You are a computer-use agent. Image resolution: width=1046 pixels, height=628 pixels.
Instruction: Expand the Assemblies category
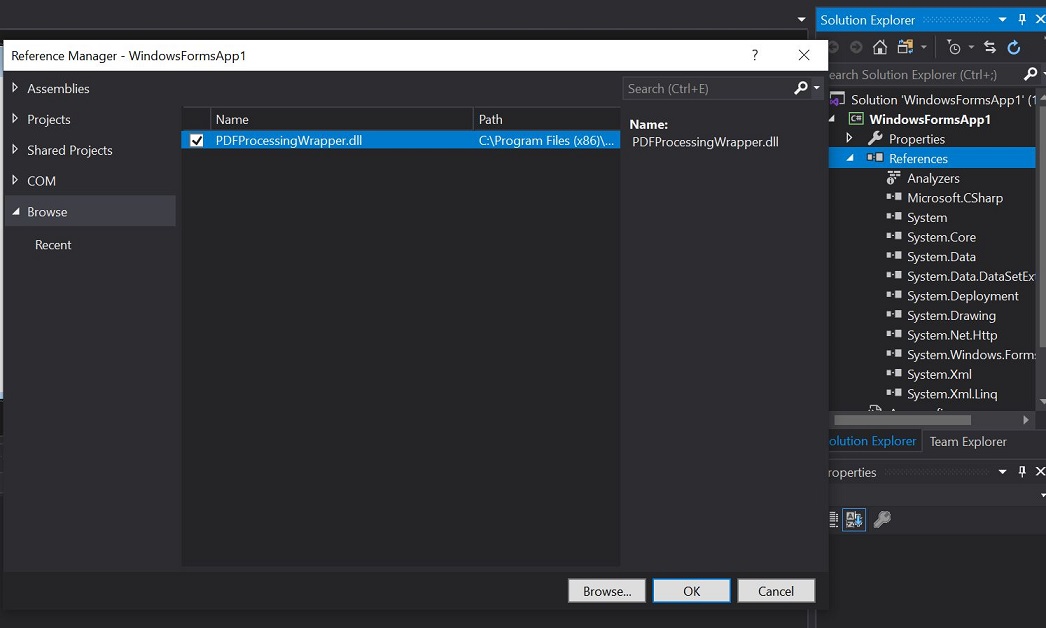[x=15, y=89]
